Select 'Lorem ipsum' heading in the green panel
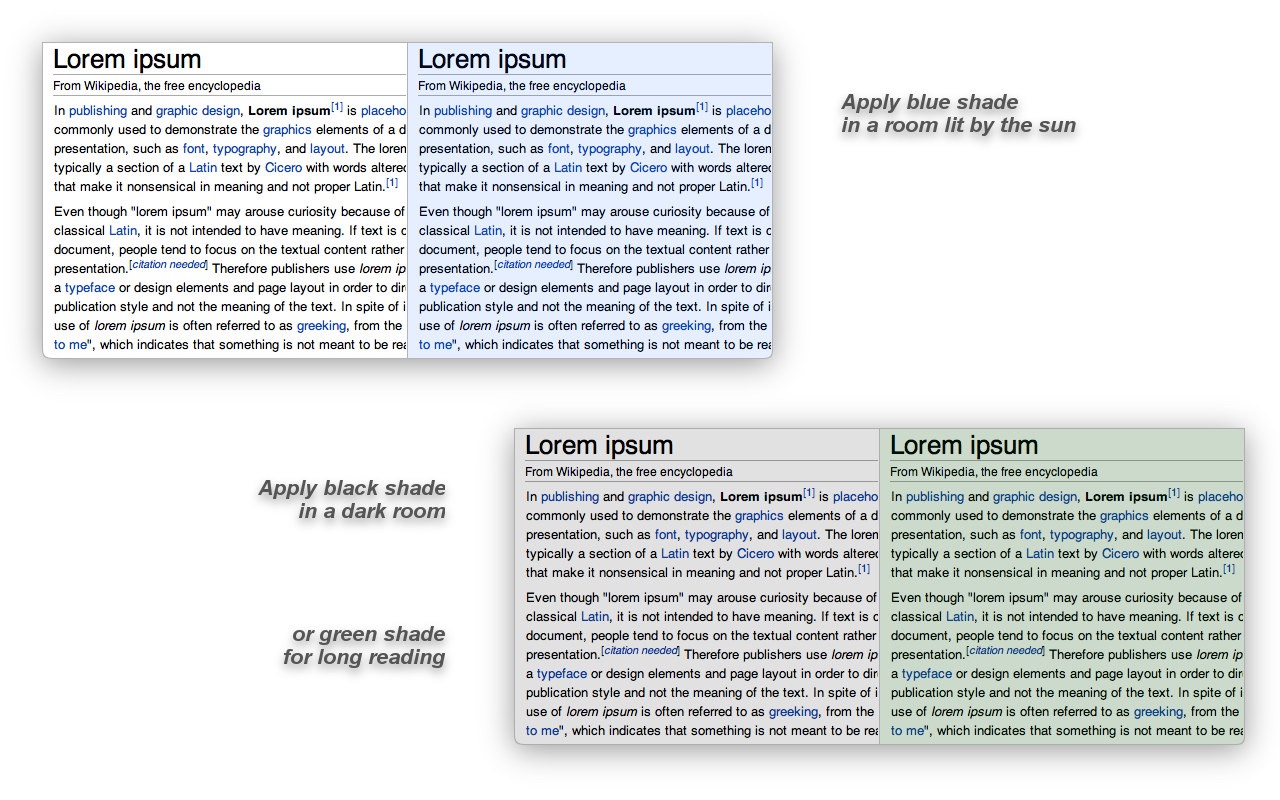 point(964,445)
